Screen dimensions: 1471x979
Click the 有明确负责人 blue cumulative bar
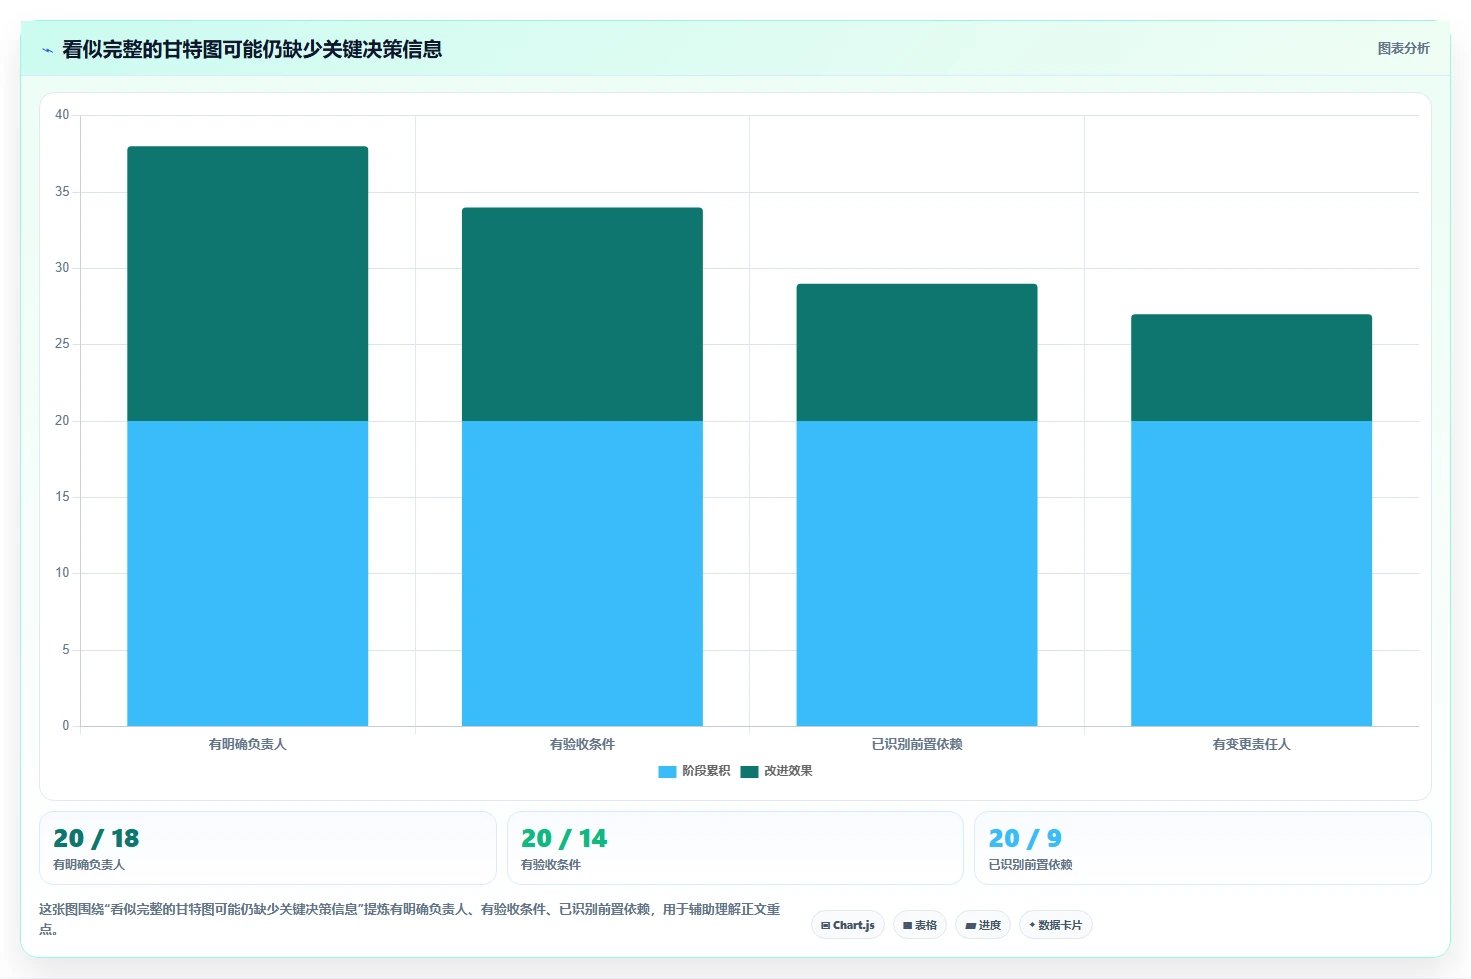pos(247,573)
